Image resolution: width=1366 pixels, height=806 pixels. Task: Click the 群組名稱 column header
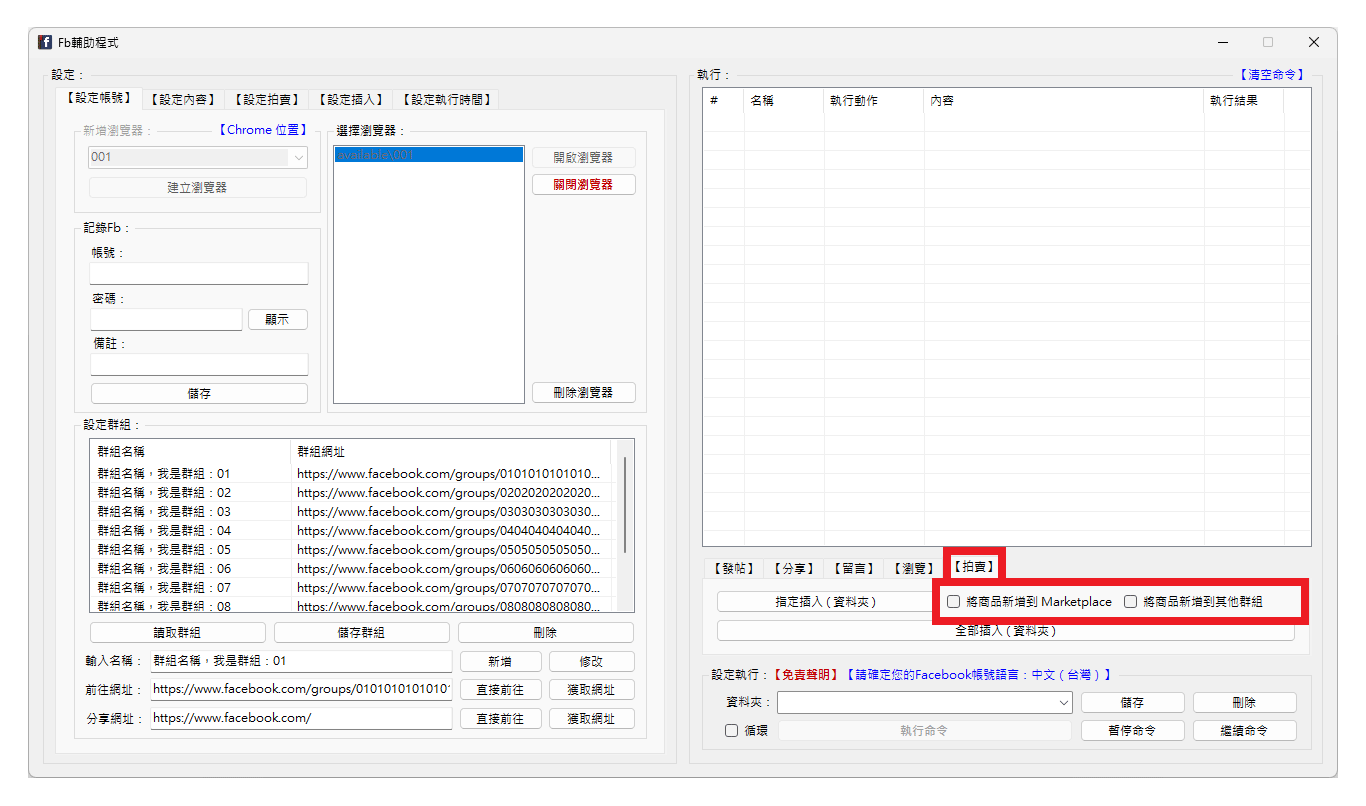point(190,452)
